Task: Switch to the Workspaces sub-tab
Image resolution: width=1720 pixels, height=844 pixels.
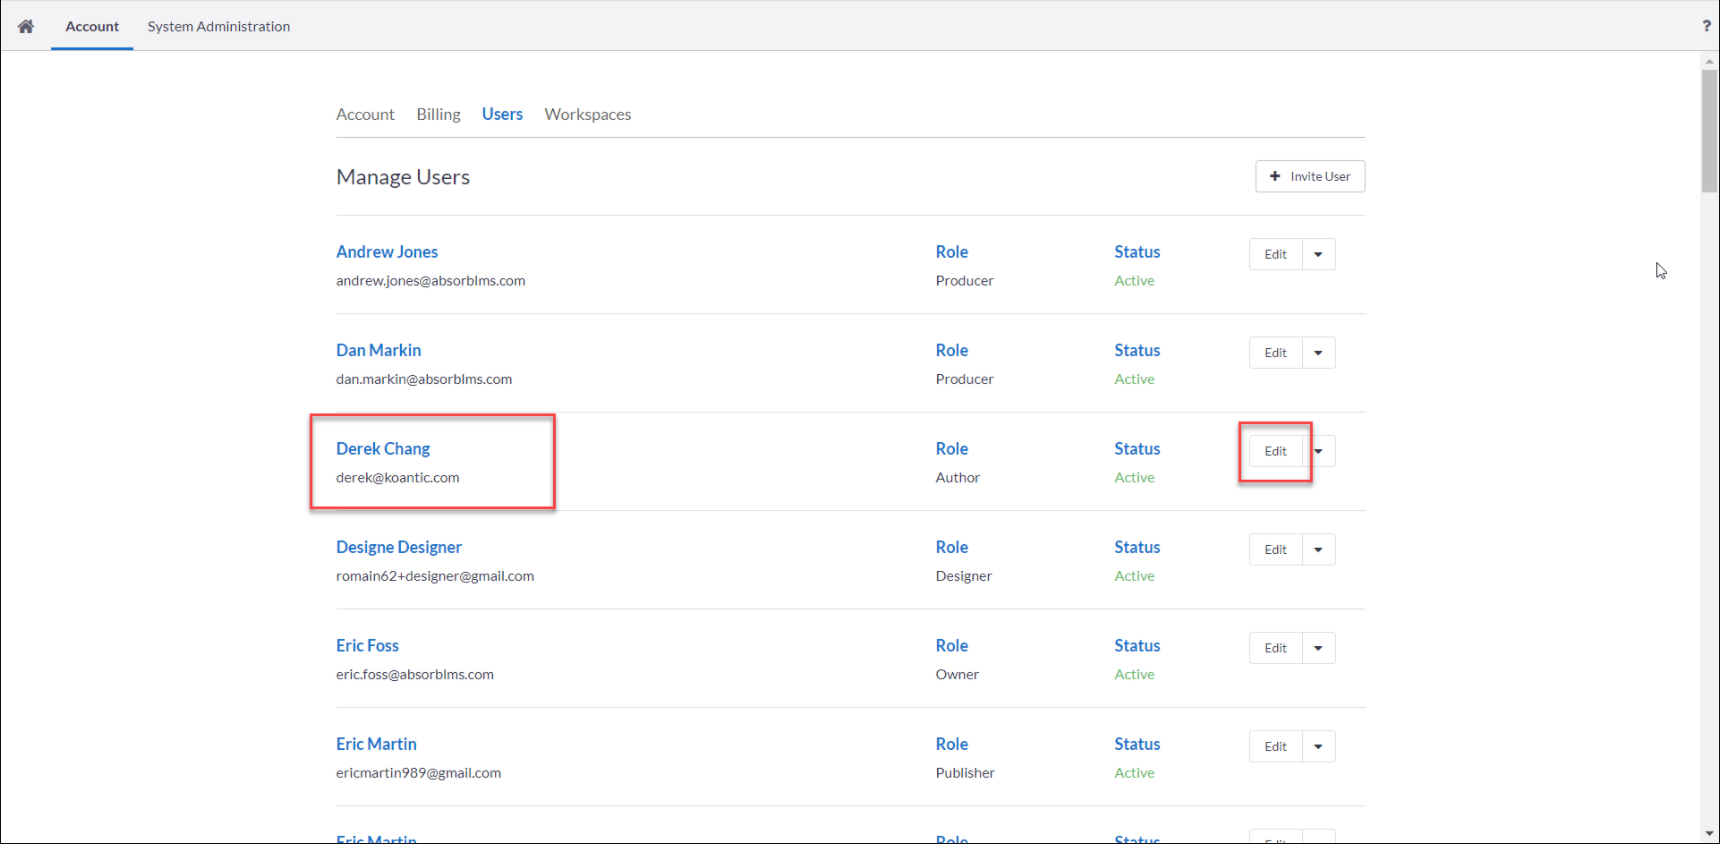Action: coord(588,114)
